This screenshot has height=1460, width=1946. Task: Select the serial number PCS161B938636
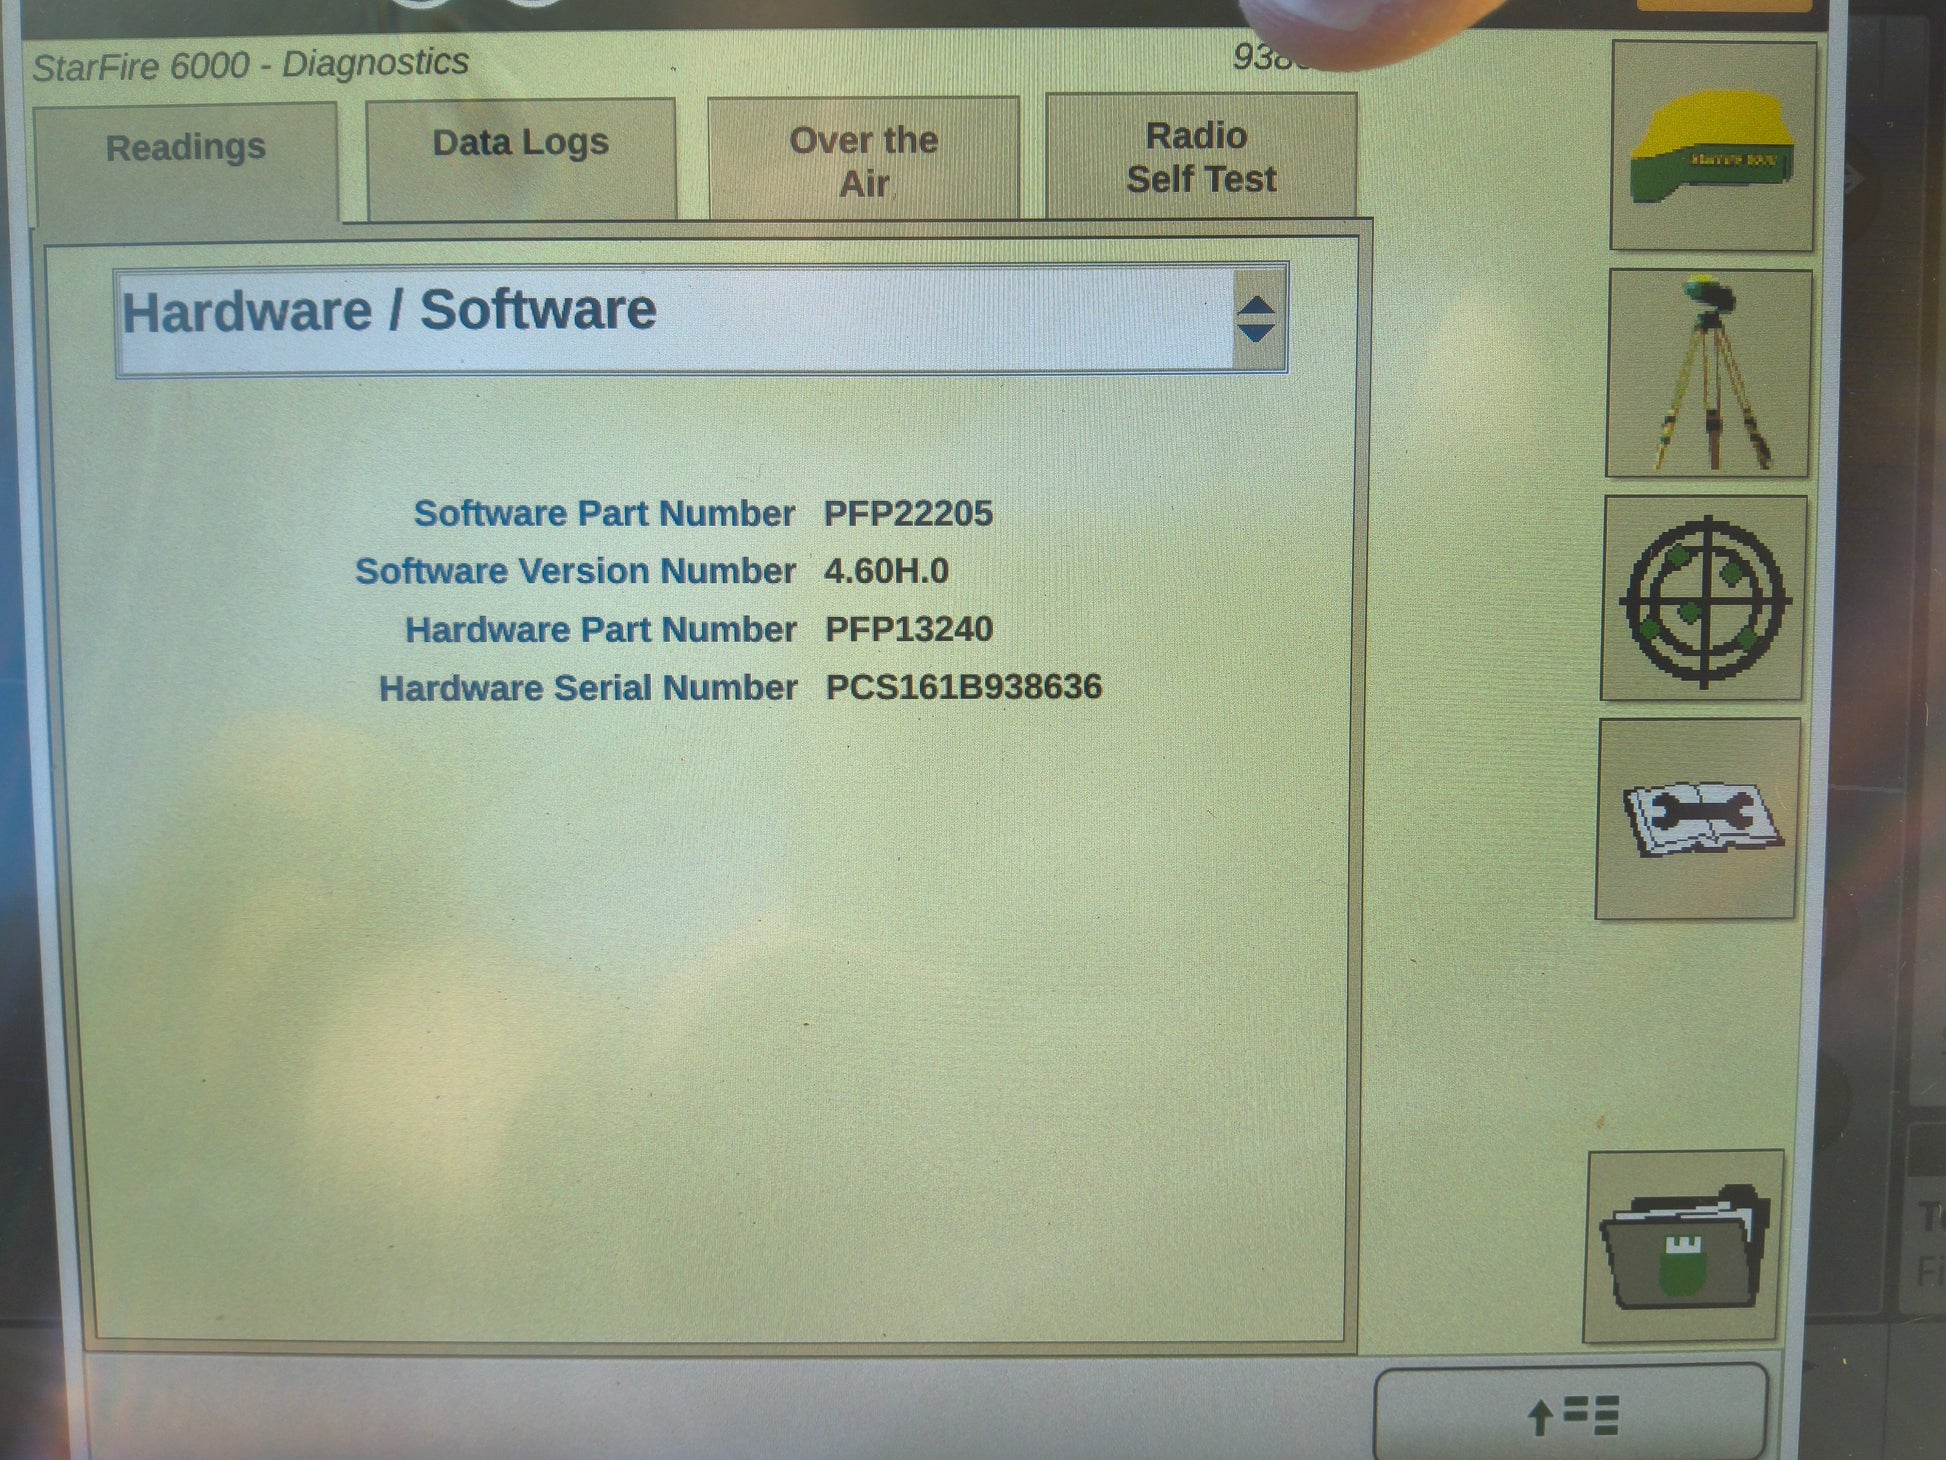(x=963, y=687)
